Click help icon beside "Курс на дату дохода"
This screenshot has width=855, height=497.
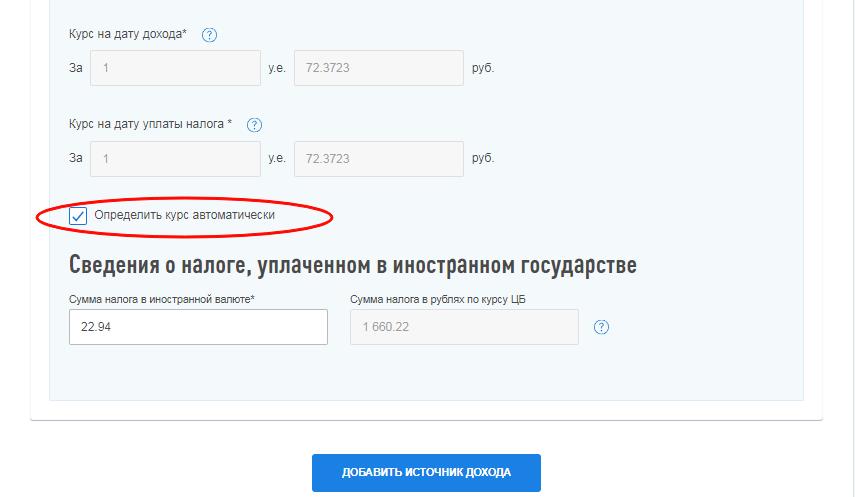point(209,35)
